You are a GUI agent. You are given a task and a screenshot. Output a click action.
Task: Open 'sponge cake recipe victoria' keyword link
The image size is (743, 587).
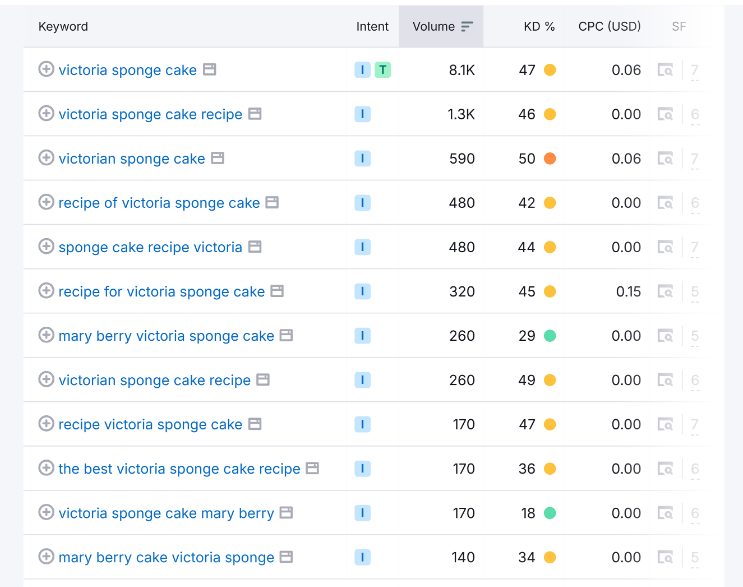(150, 247)
